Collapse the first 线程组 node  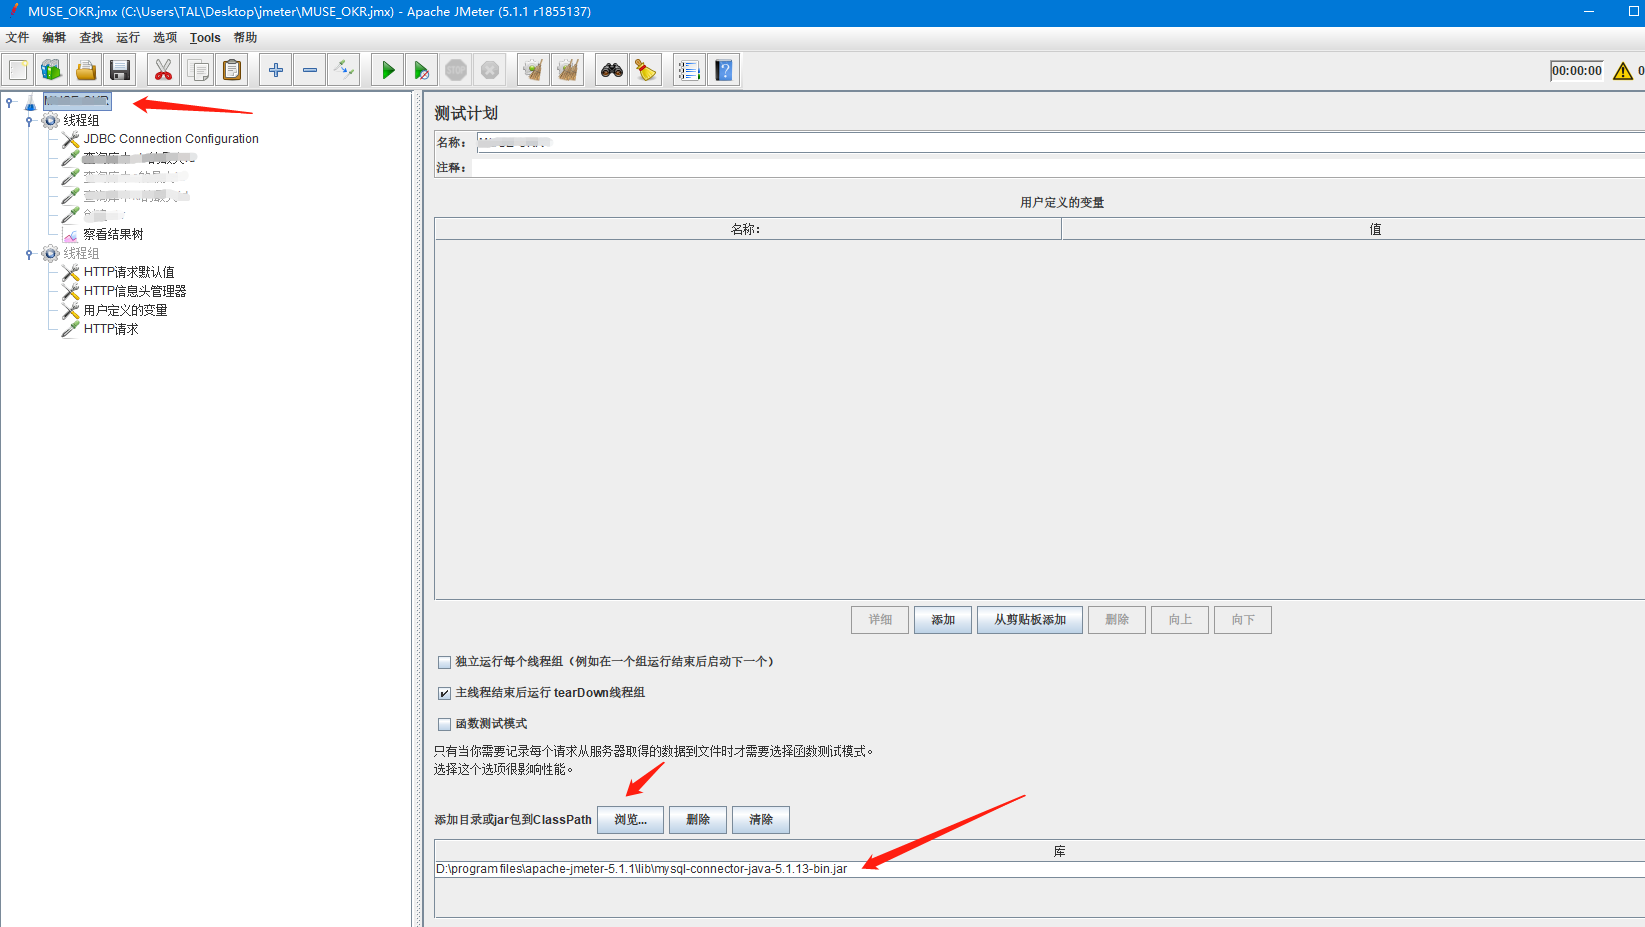click(x=29, y=120)
